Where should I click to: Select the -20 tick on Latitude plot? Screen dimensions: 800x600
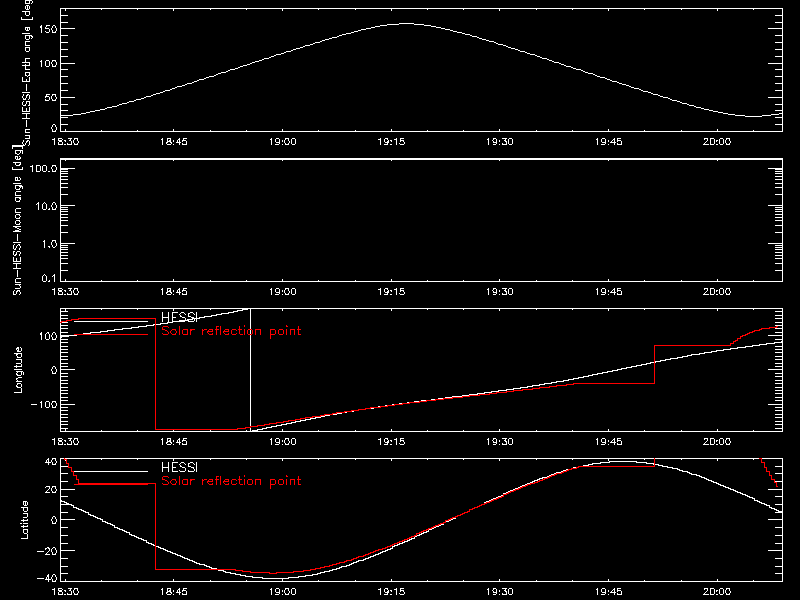(47, 551)
